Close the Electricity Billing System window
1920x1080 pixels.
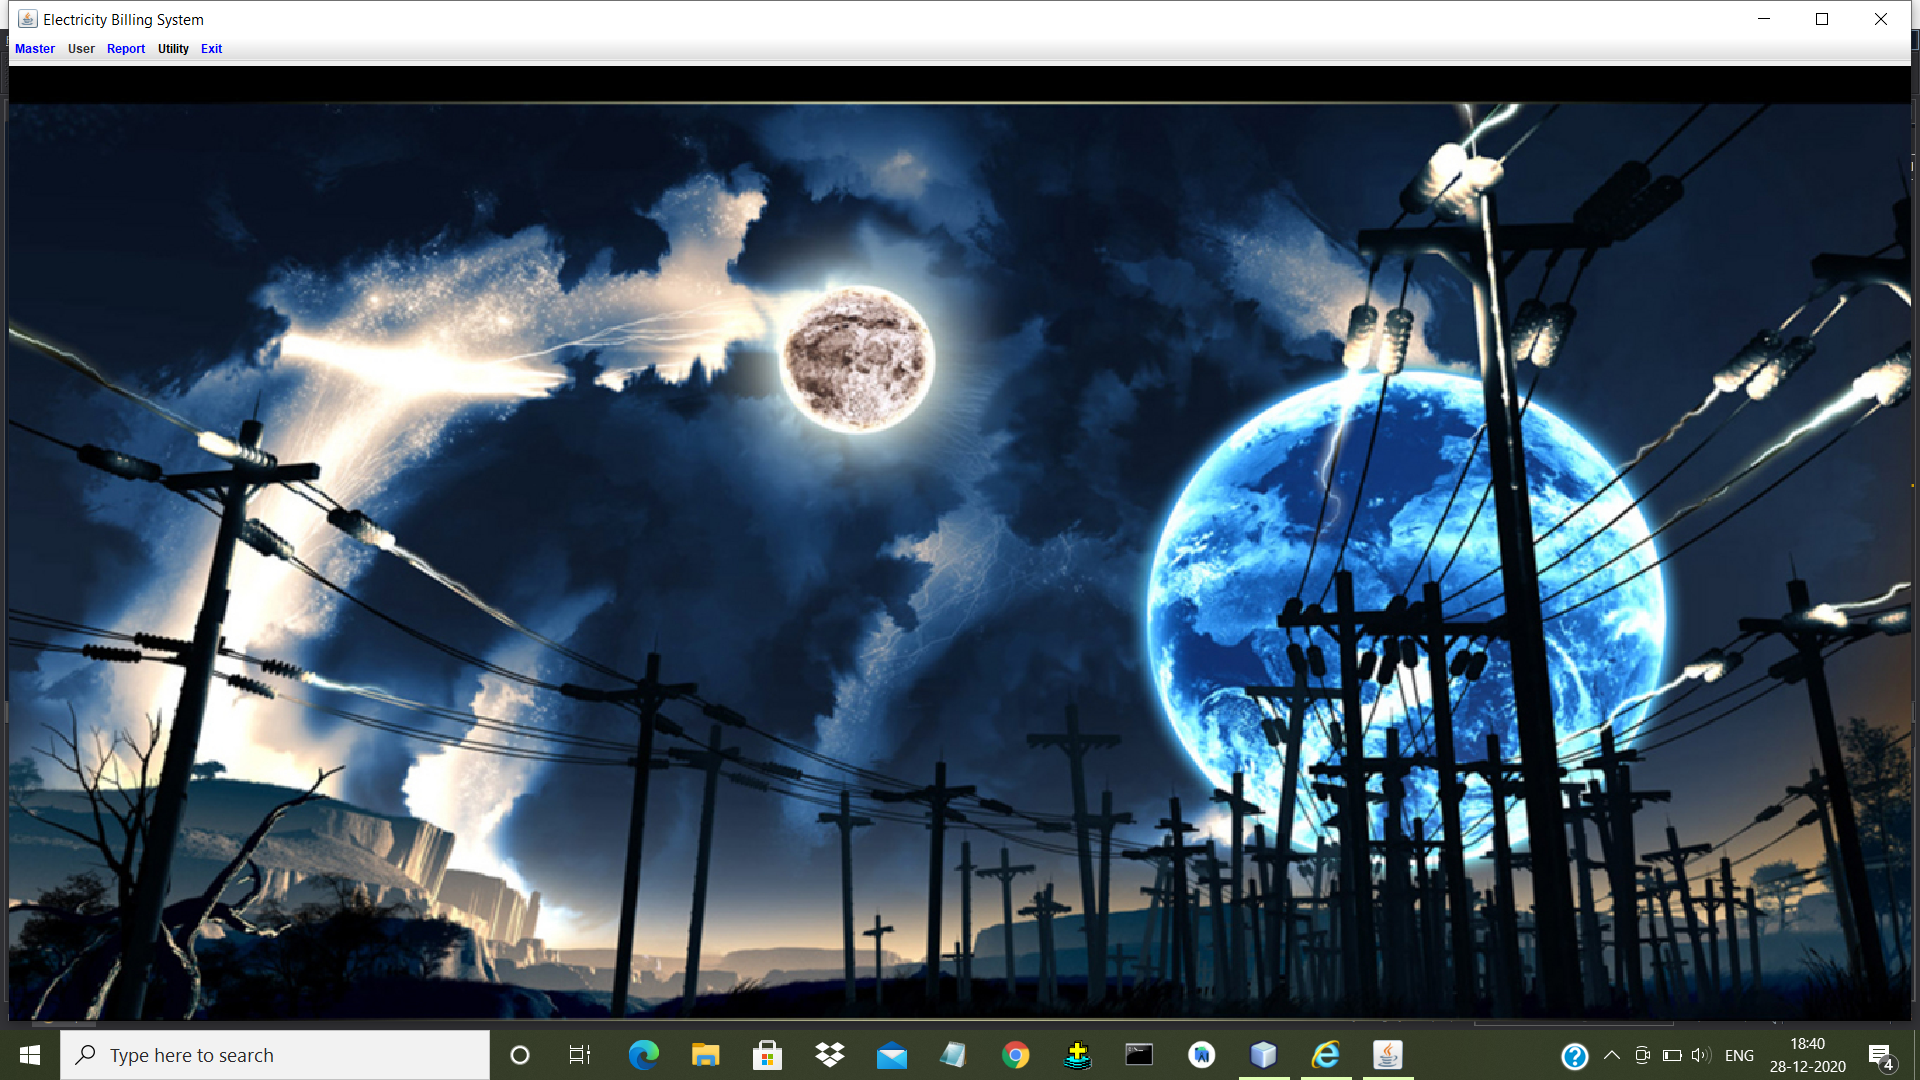1880,19
